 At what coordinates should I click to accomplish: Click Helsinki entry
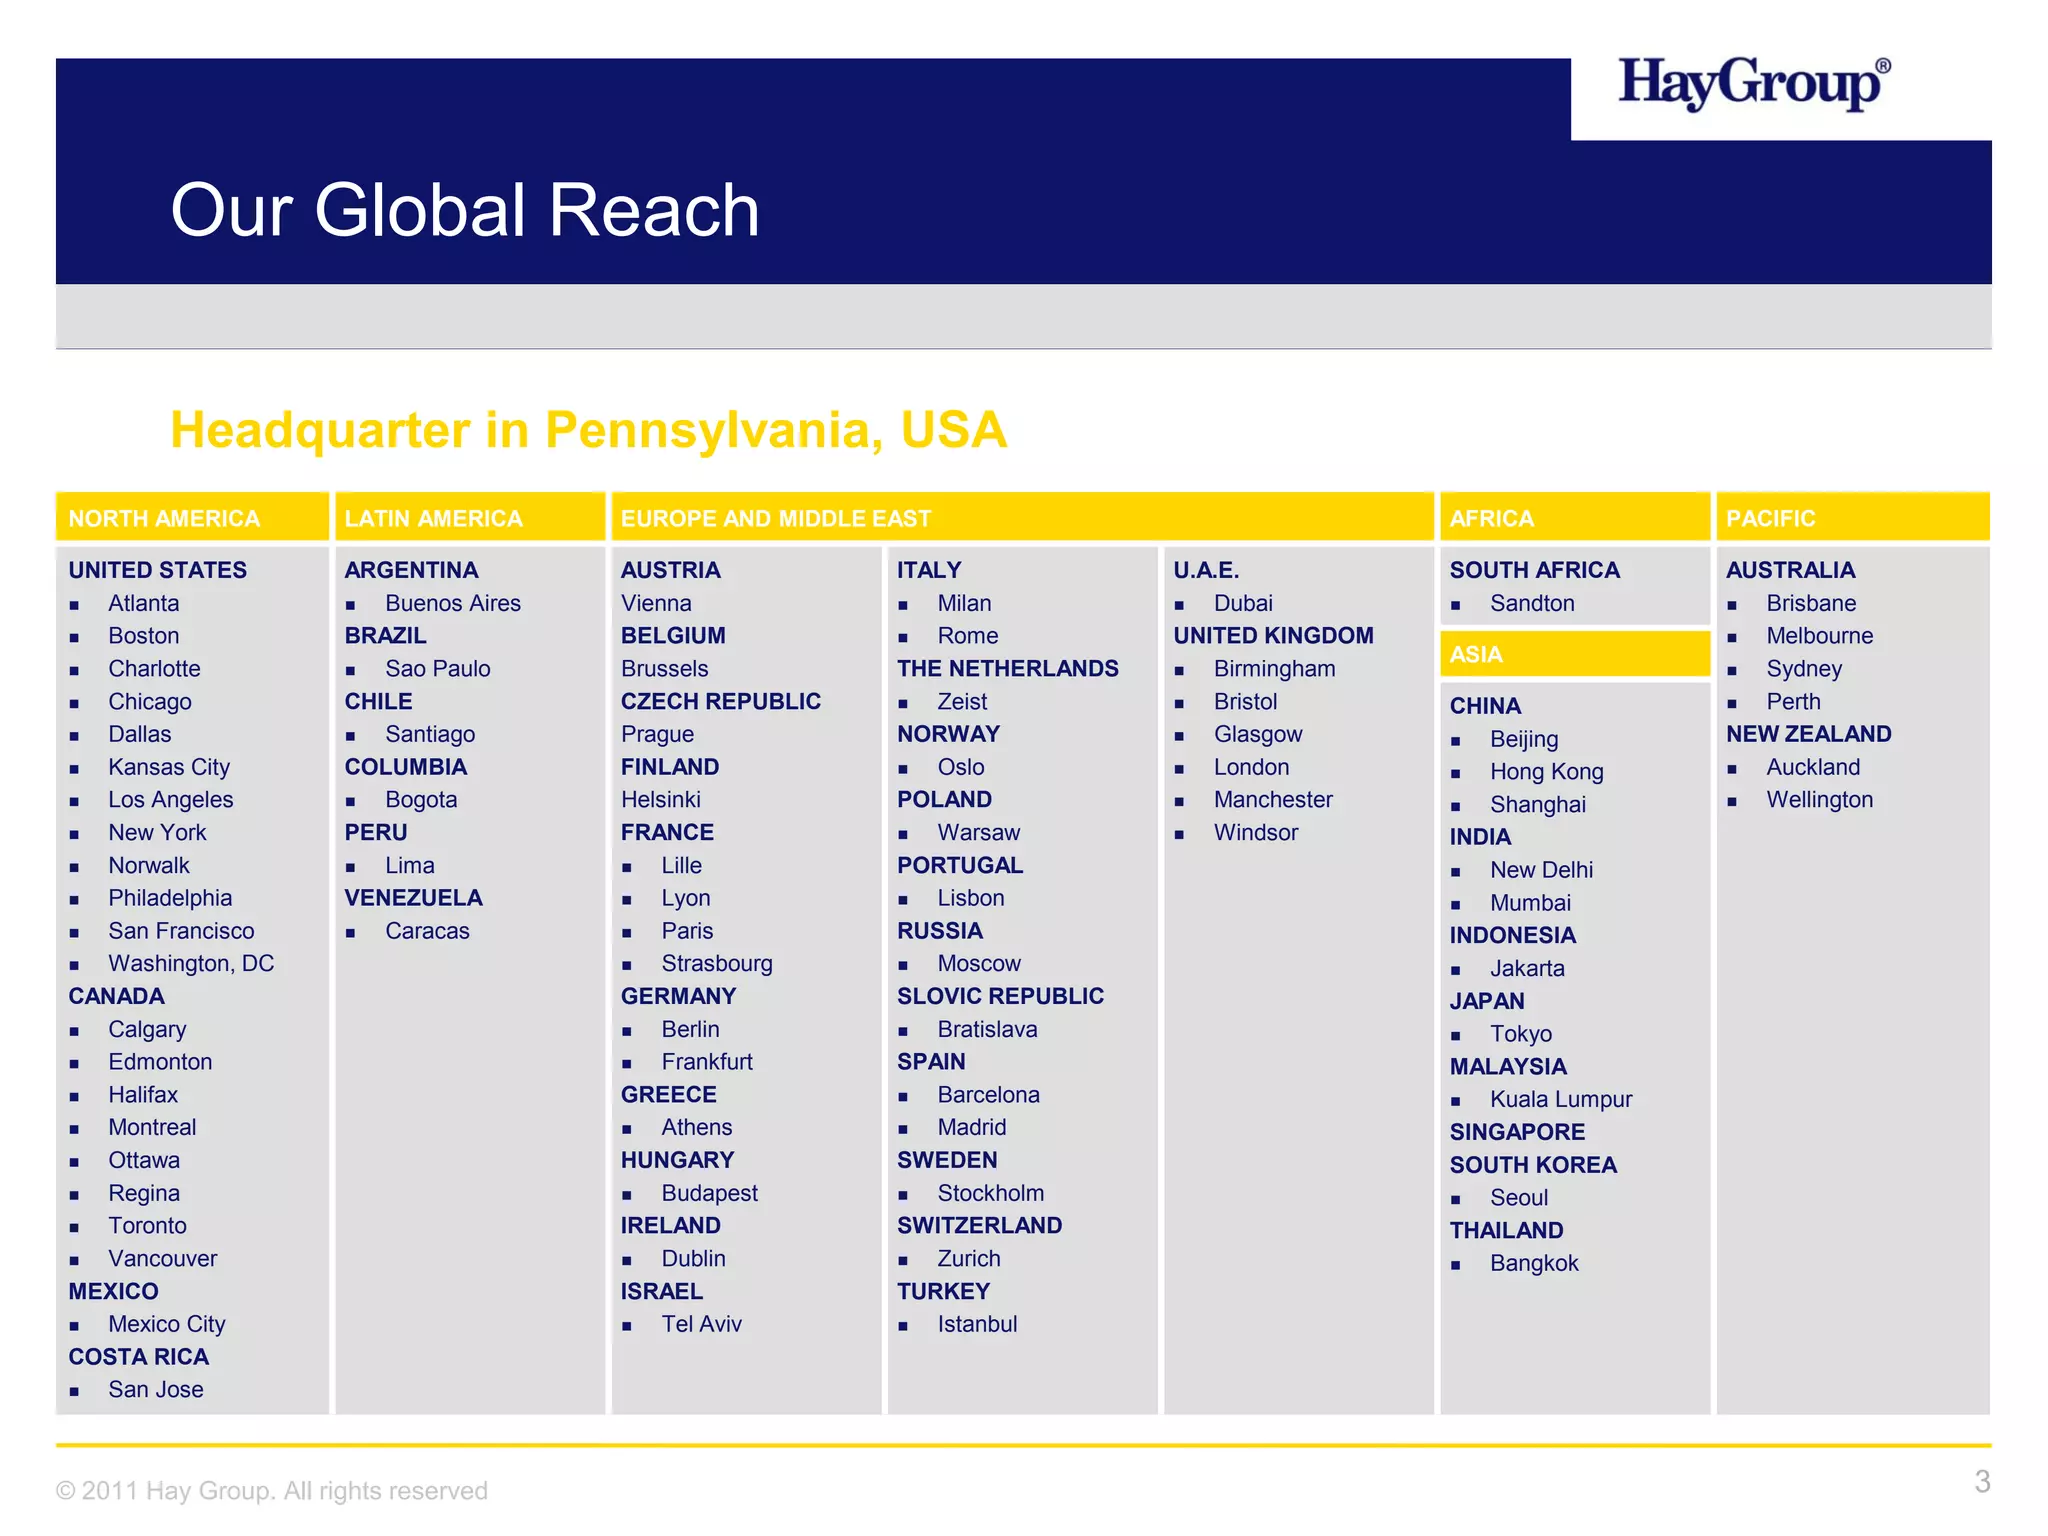pos(660,800)
